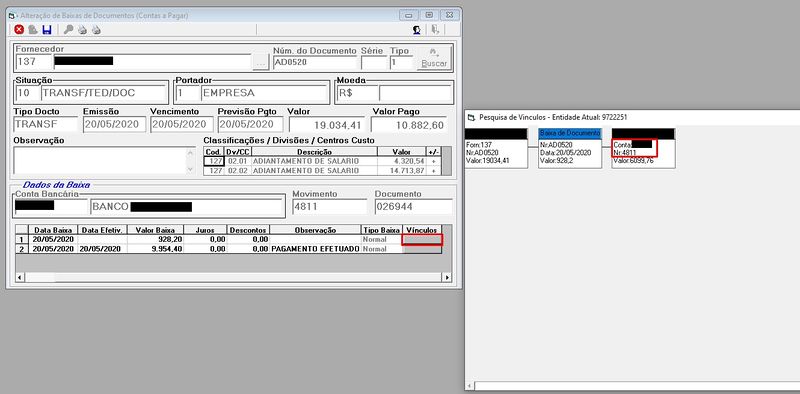This screenshot has width=800, height=394.
Task: Select row header 1 in baixa grid
Action: (21, 239)
